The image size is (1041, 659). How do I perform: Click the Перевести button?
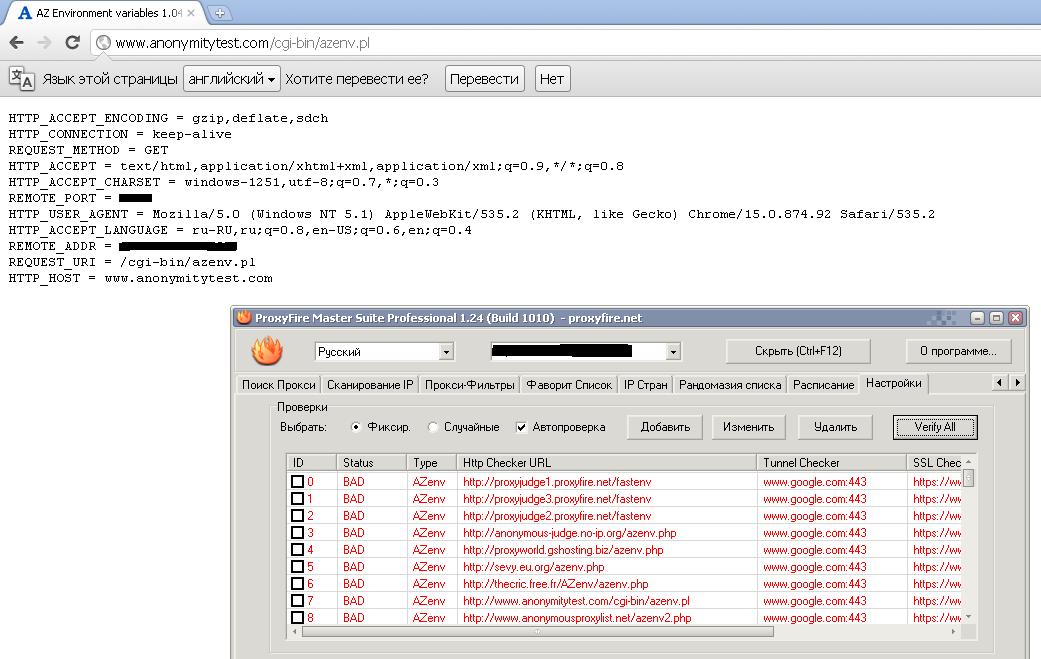pyautogui.click(x=485, y=79)
